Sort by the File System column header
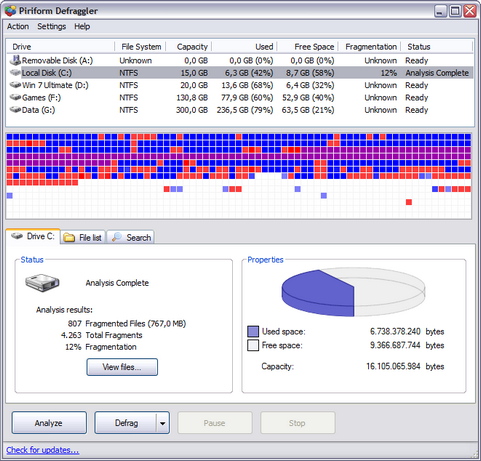481x461 pixels. pyautogui.click(x=141, y=47)
